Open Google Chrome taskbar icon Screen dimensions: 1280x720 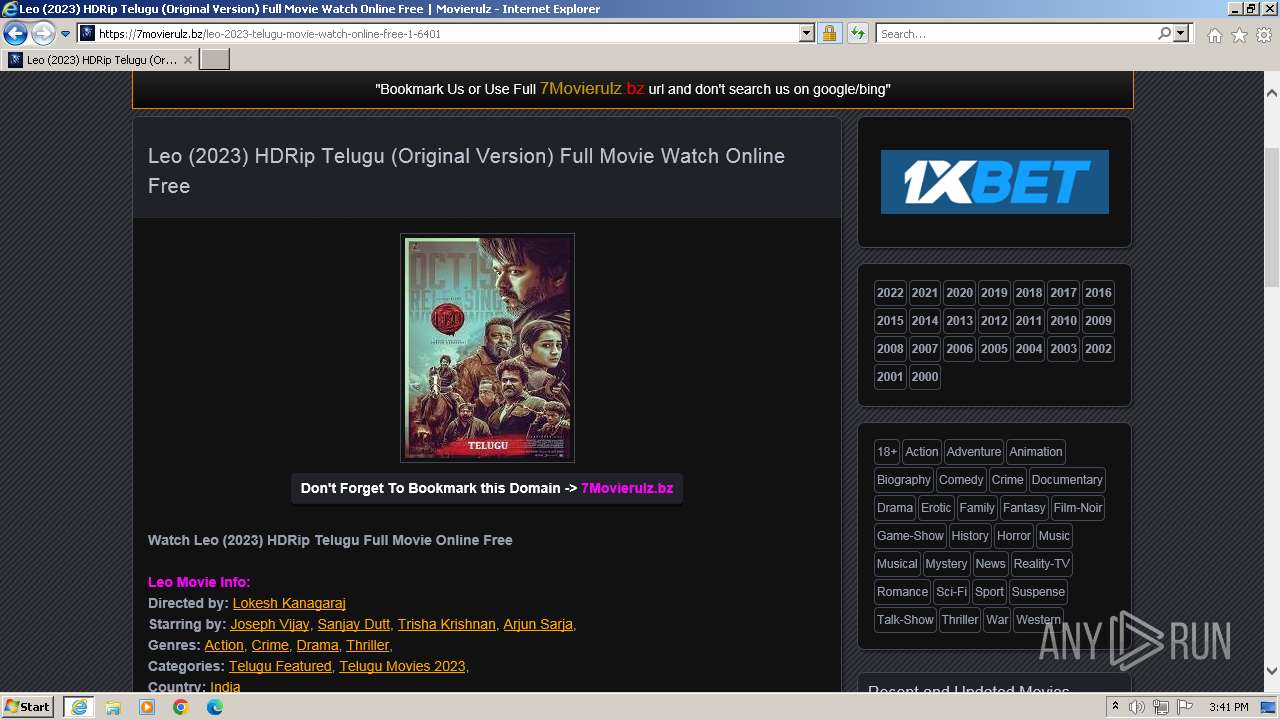pyautogui.click(x=181, y=707)
